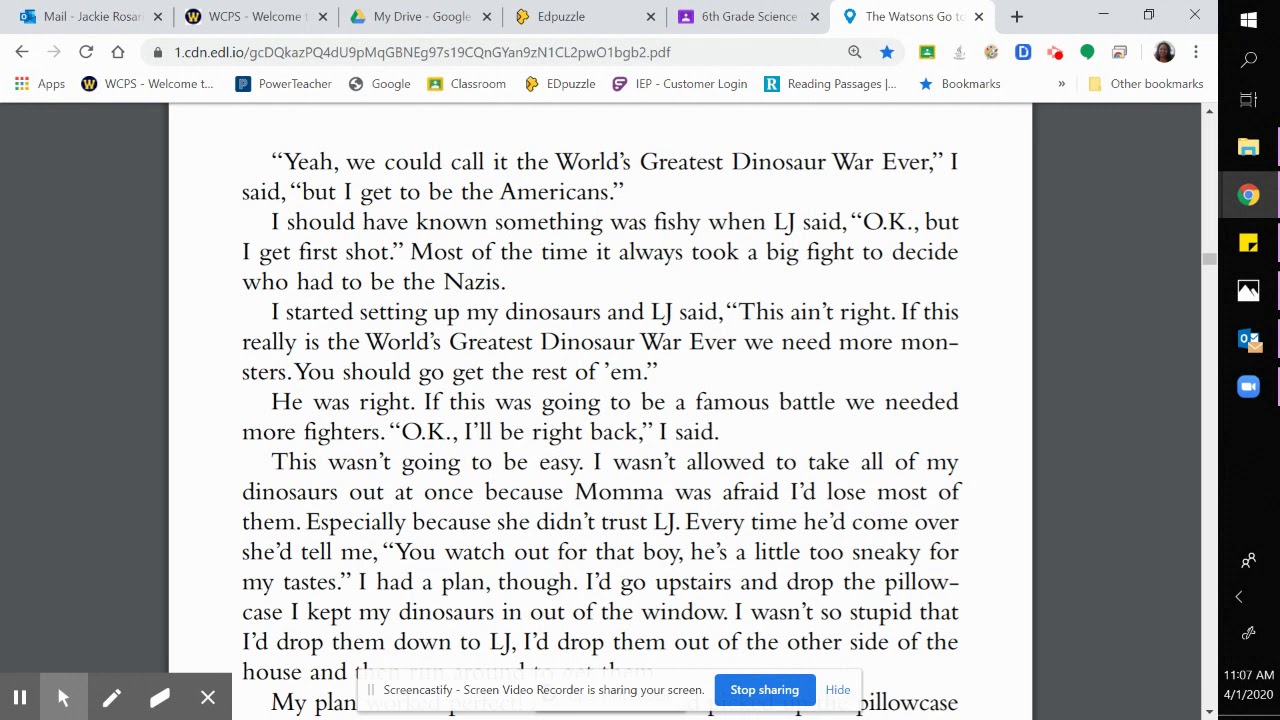Image resolution: width=1280 pixels, height=720 pixels.
Task: Open Windows search
Action: (1249, 61)
